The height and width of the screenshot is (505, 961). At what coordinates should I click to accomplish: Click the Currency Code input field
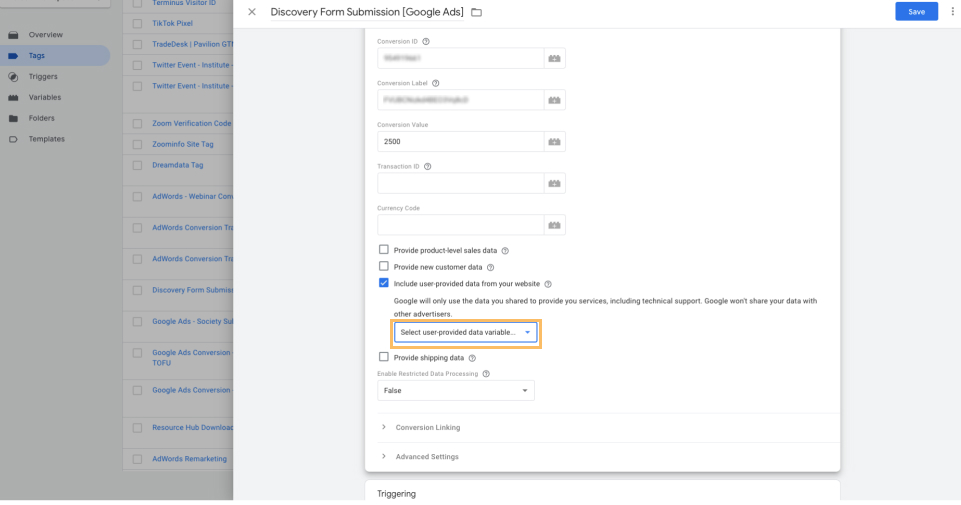[x=460, y=225]
